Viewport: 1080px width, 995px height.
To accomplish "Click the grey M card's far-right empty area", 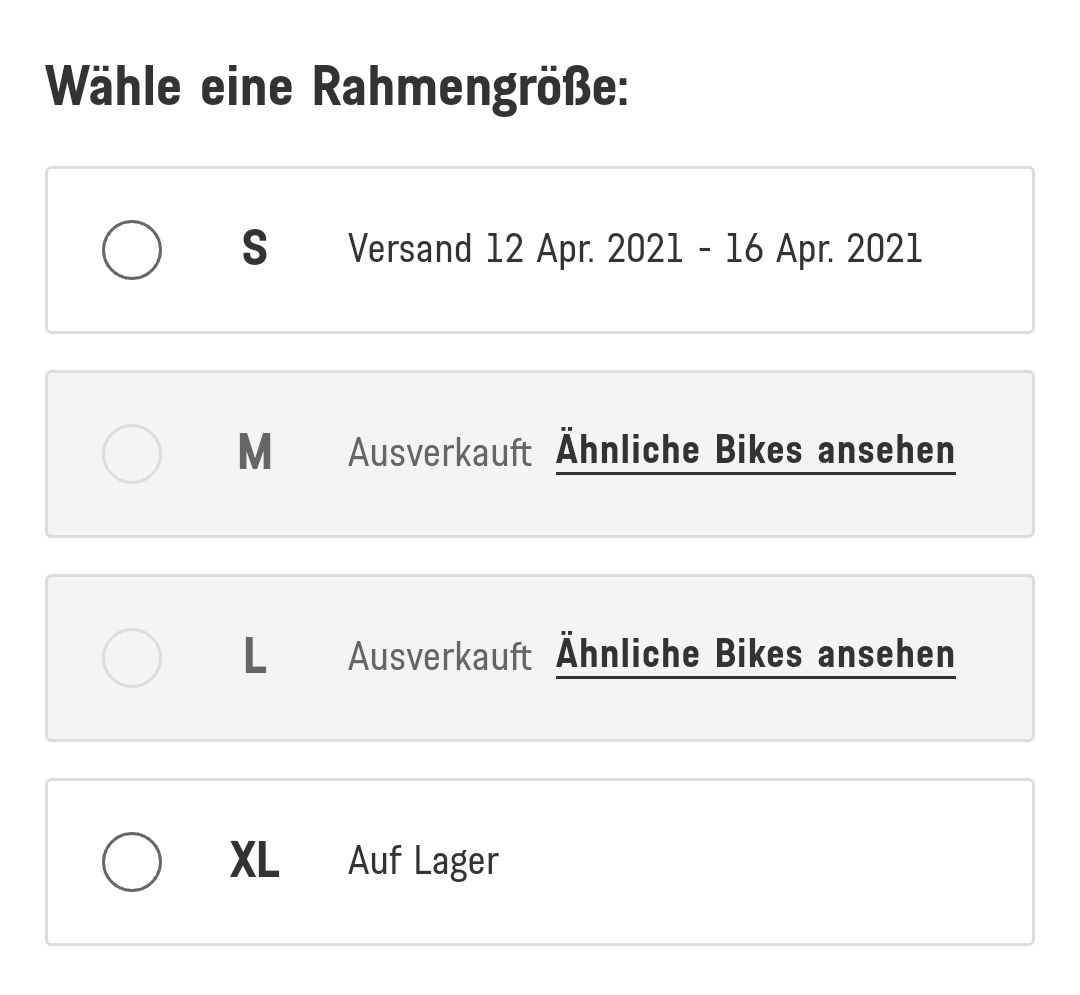I will tap(995, 454).
